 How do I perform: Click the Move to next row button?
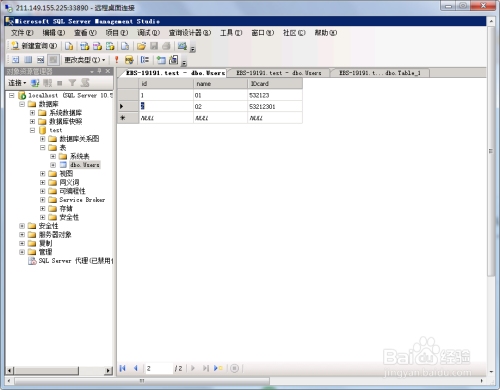193,368
